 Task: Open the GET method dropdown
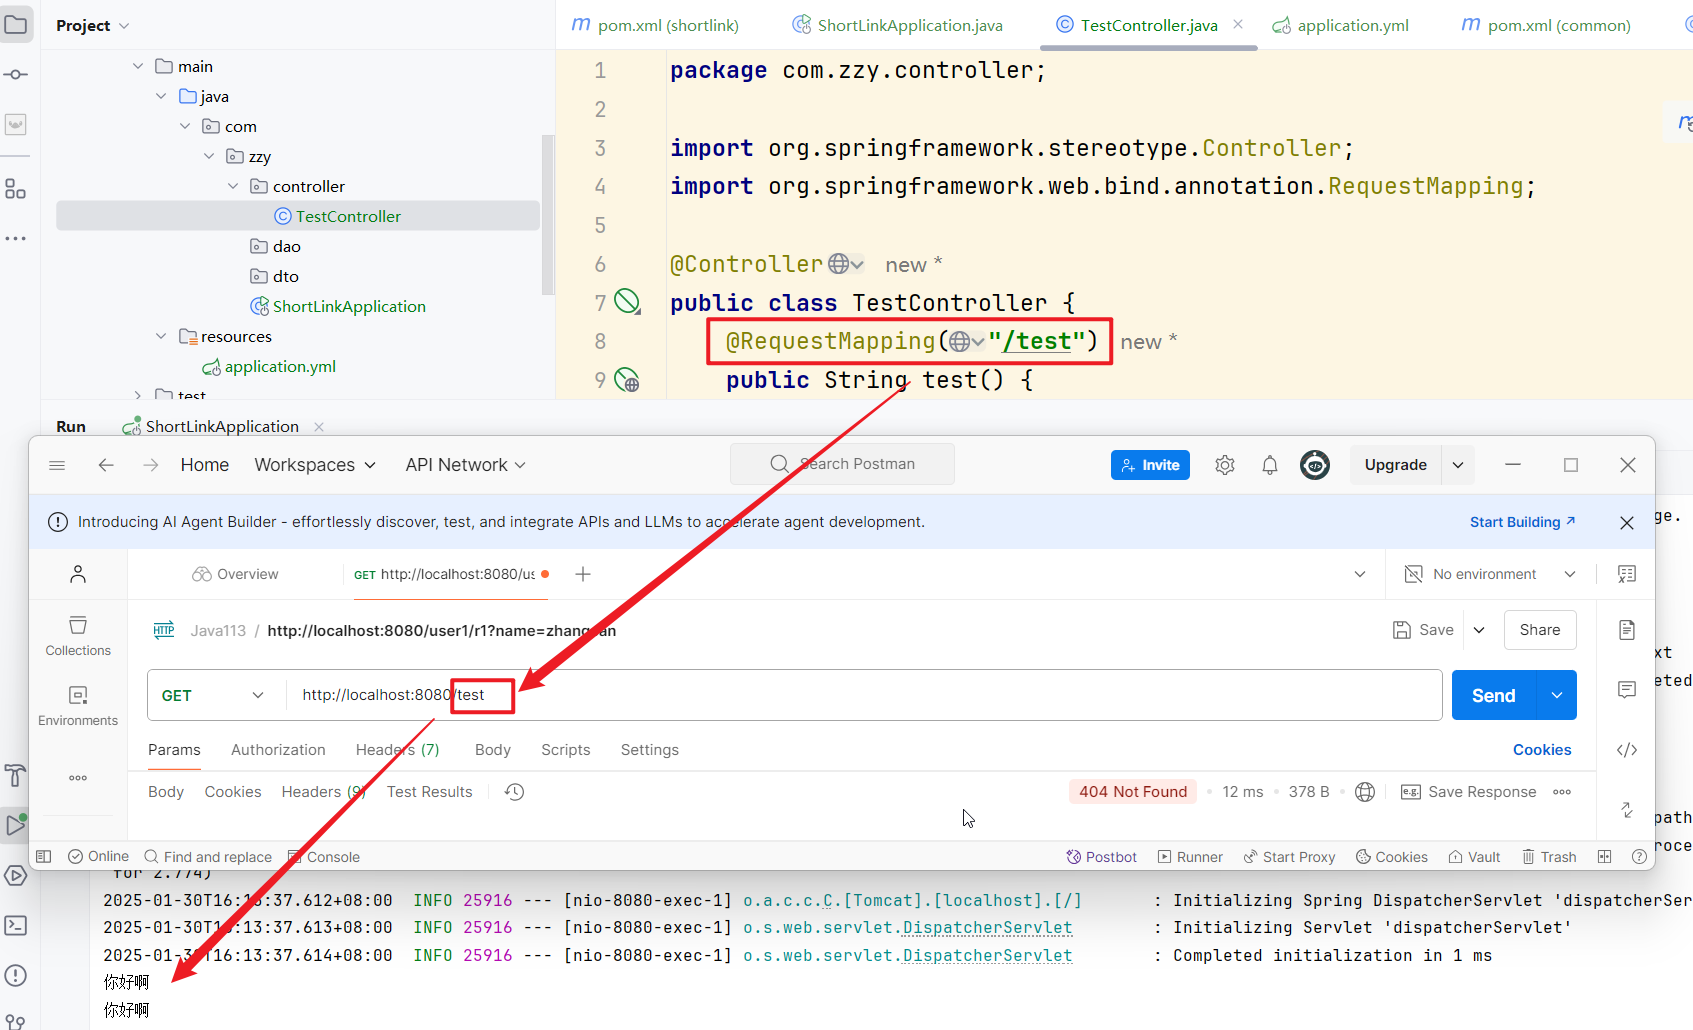pyautogui.click(x=213, y=695)
